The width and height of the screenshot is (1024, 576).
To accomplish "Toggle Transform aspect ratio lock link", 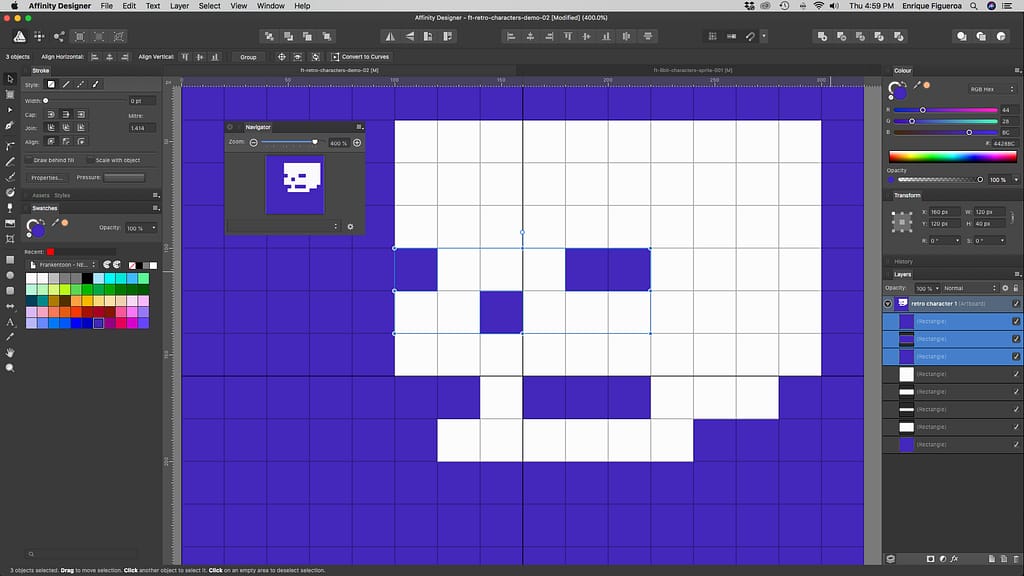I will click(x=1013, y=217).
